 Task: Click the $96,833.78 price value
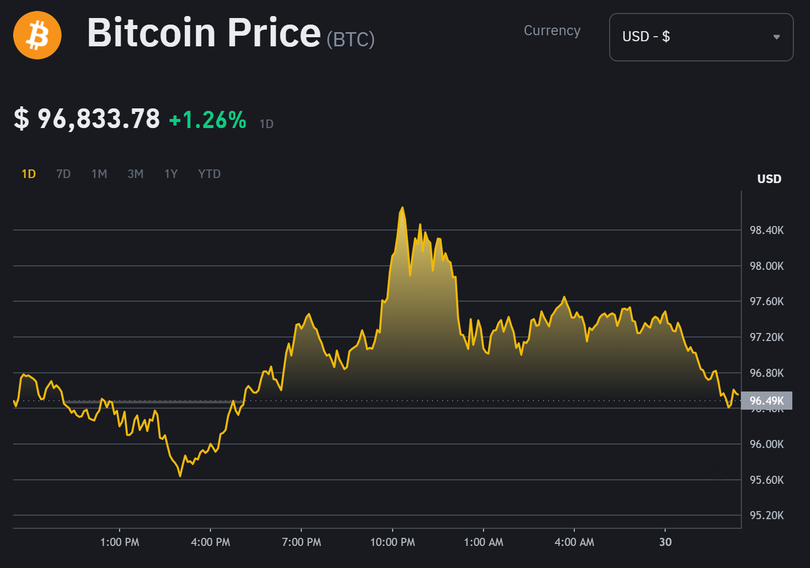coord(87,119)
